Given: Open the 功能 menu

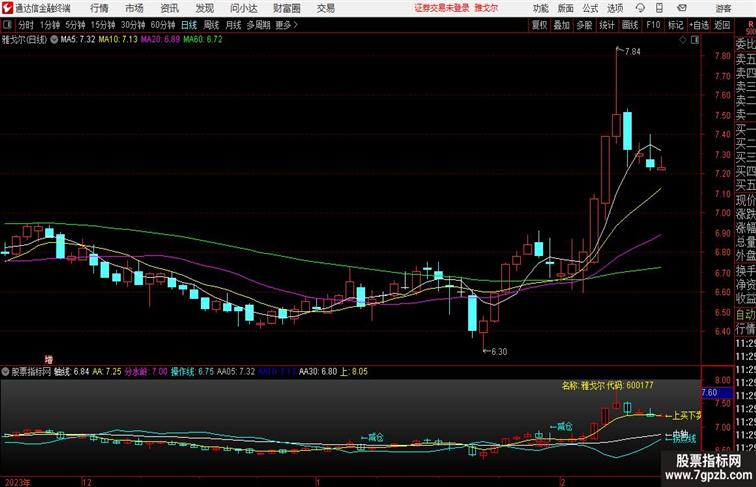Looking at the screenshot, I should [x=540, y=8].
